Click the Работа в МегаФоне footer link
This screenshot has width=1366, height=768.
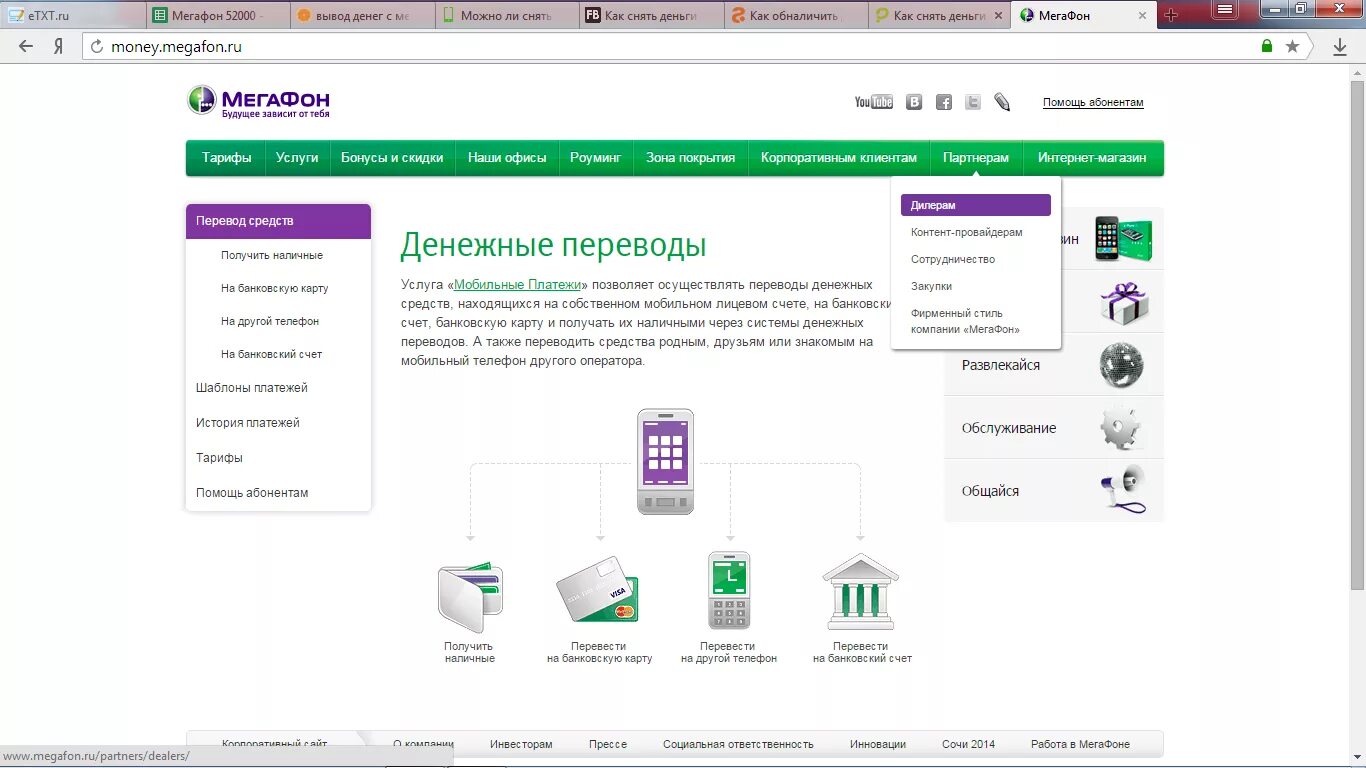(1080, 744)
